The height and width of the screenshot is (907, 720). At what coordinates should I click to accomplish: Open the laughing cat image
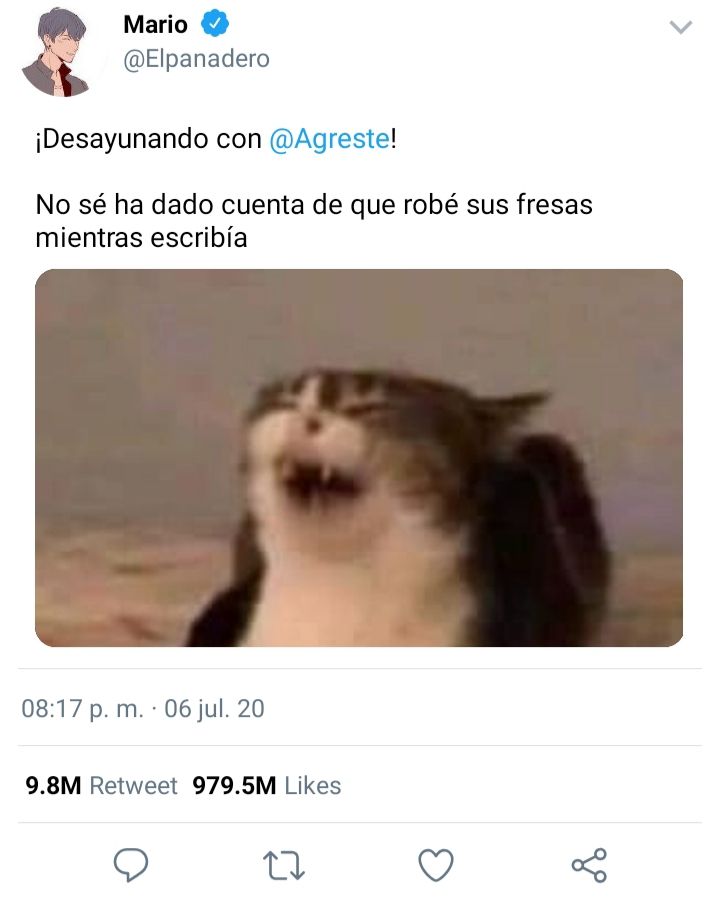(x=359, y=458)
